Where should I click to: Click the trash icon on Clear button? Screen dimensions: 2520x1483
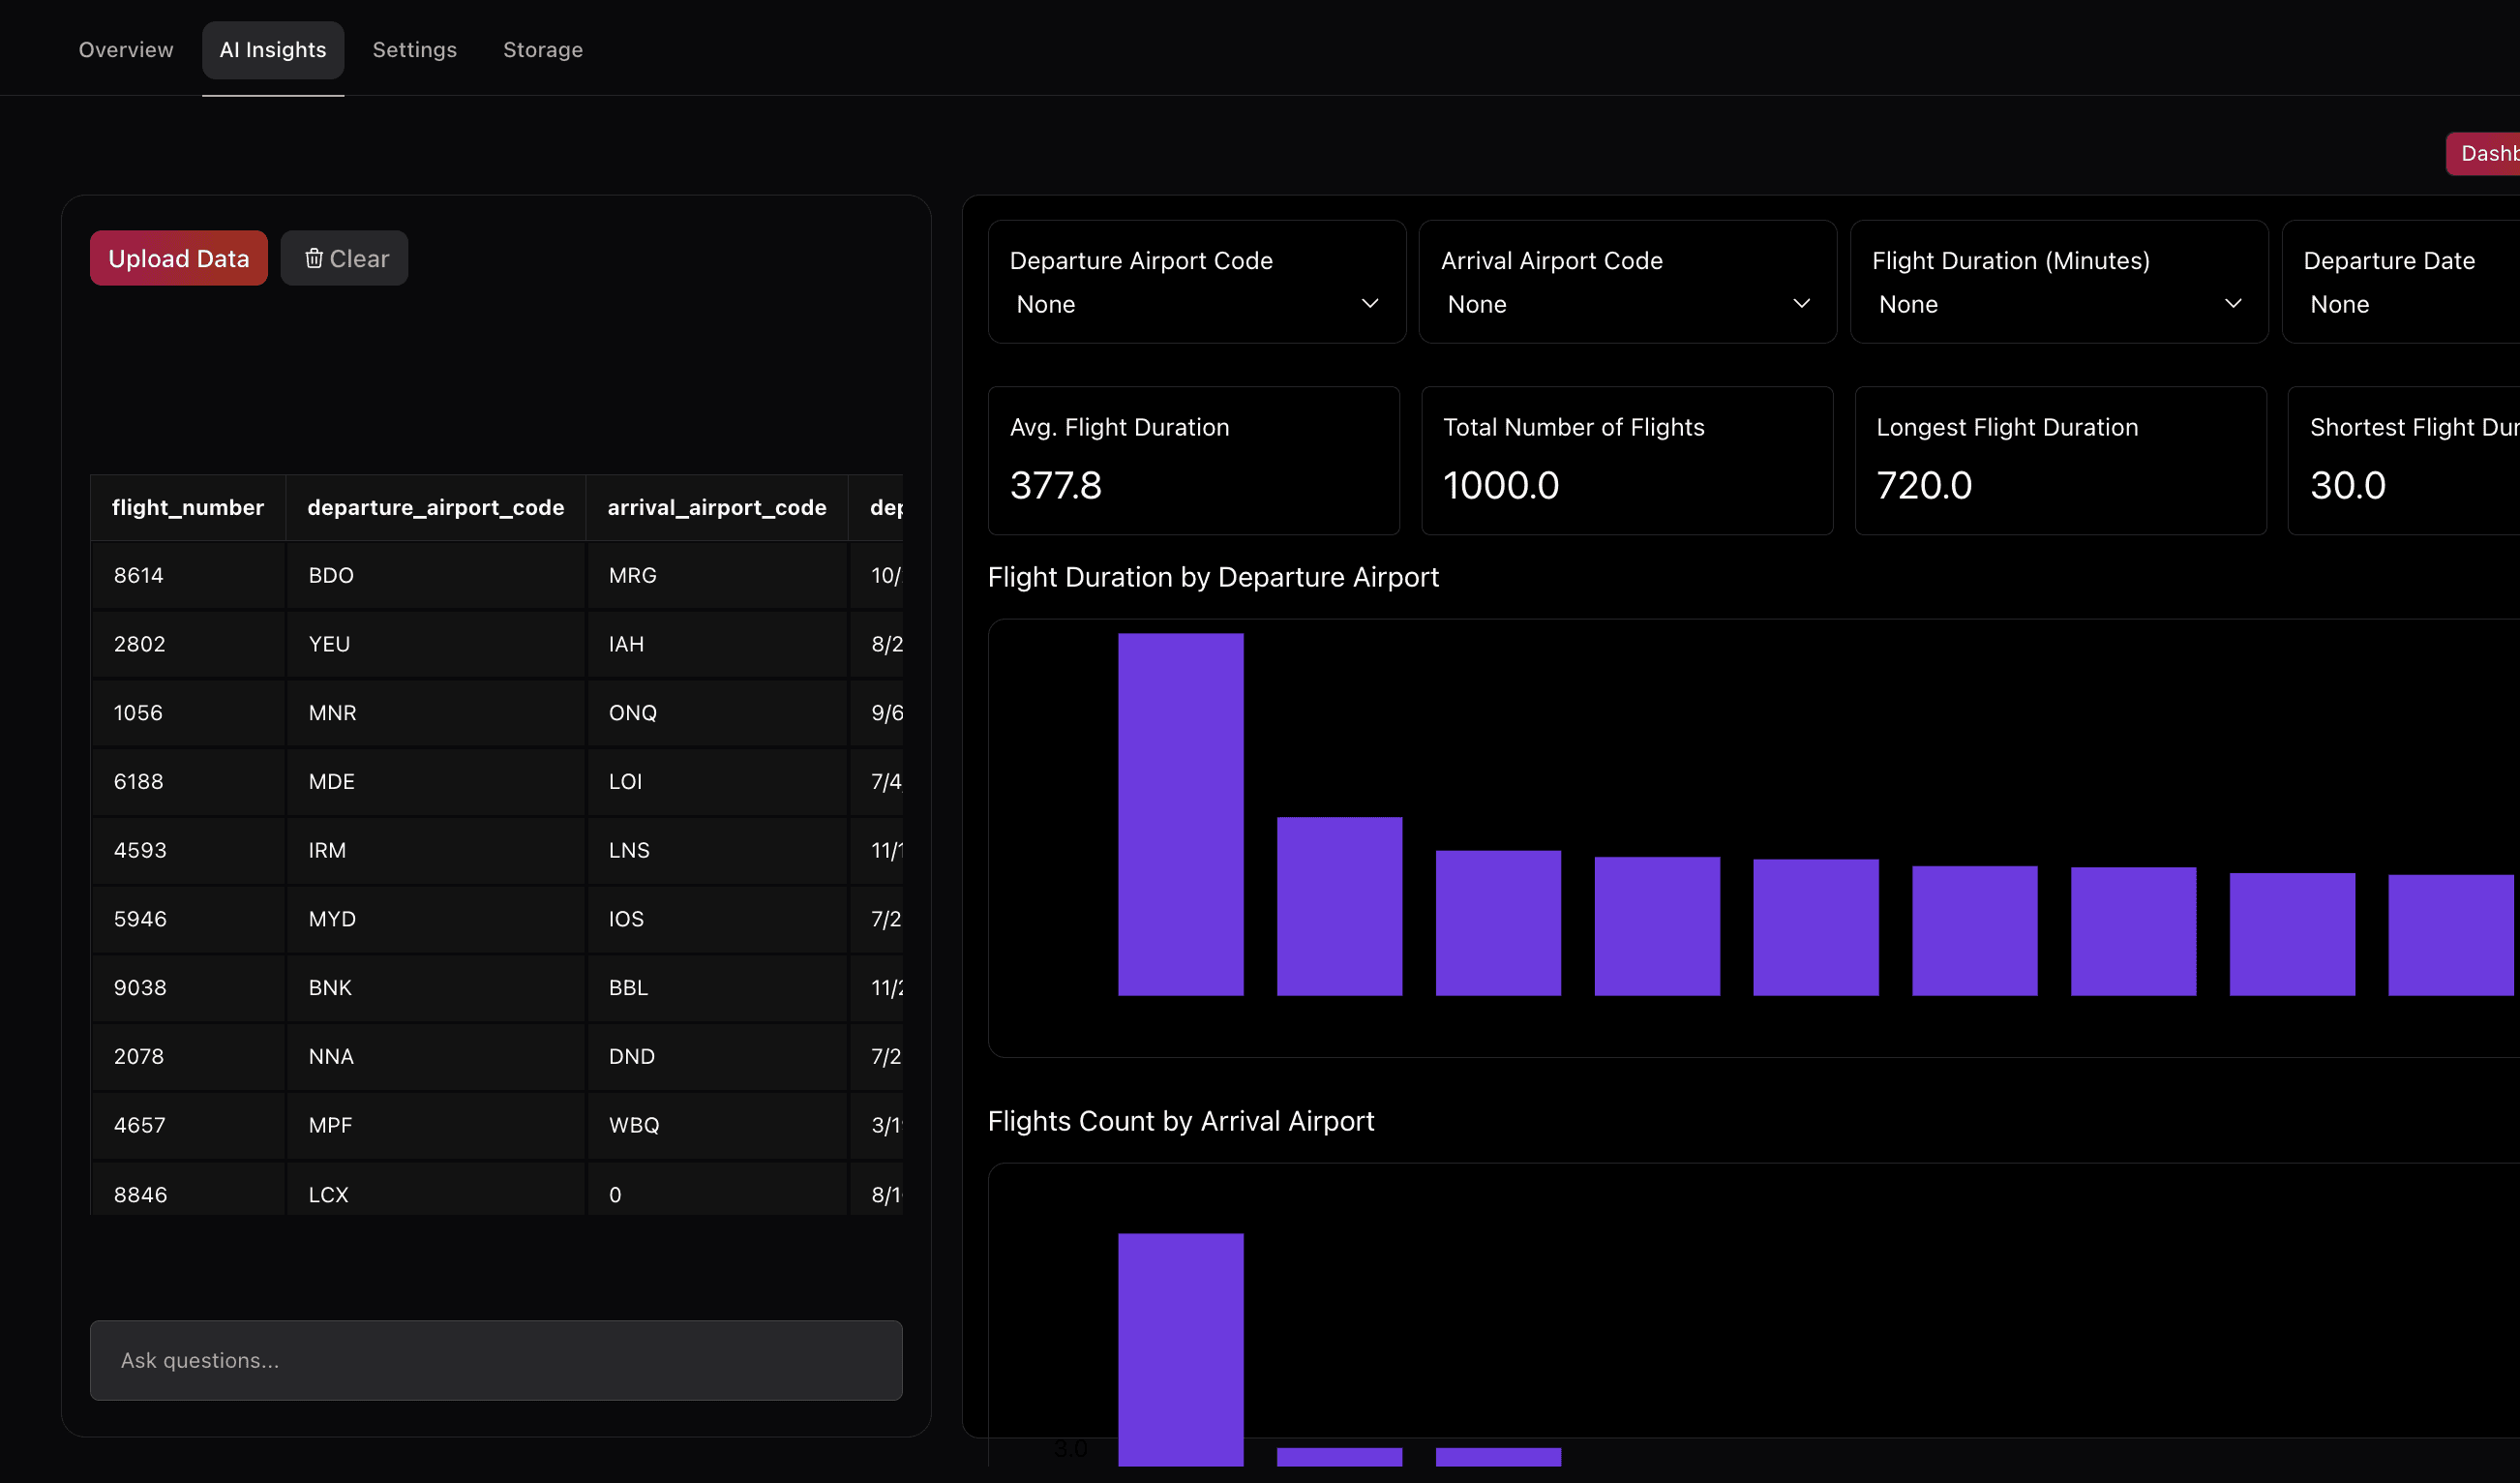tap(313, 258)
